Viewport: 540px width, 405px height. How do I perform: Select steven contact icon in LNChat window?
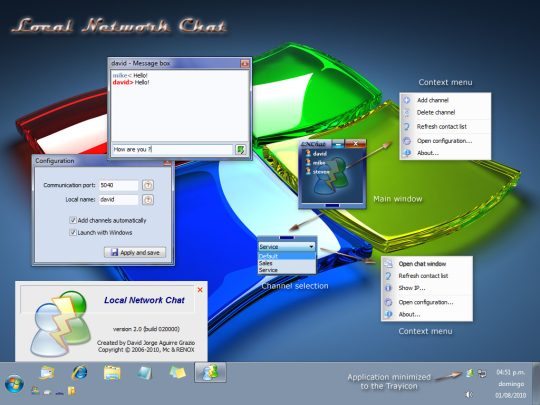click(x=308, y=171)
